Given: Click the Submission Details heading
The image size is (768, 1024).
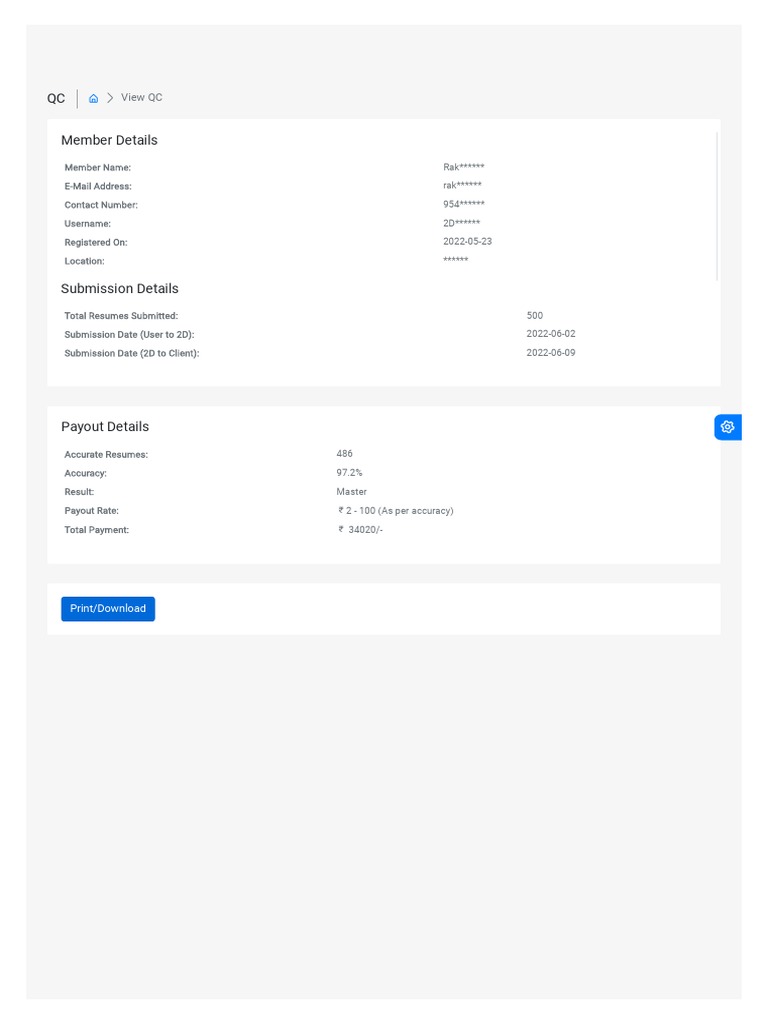Looking at the screenshot, I should 120,288.
